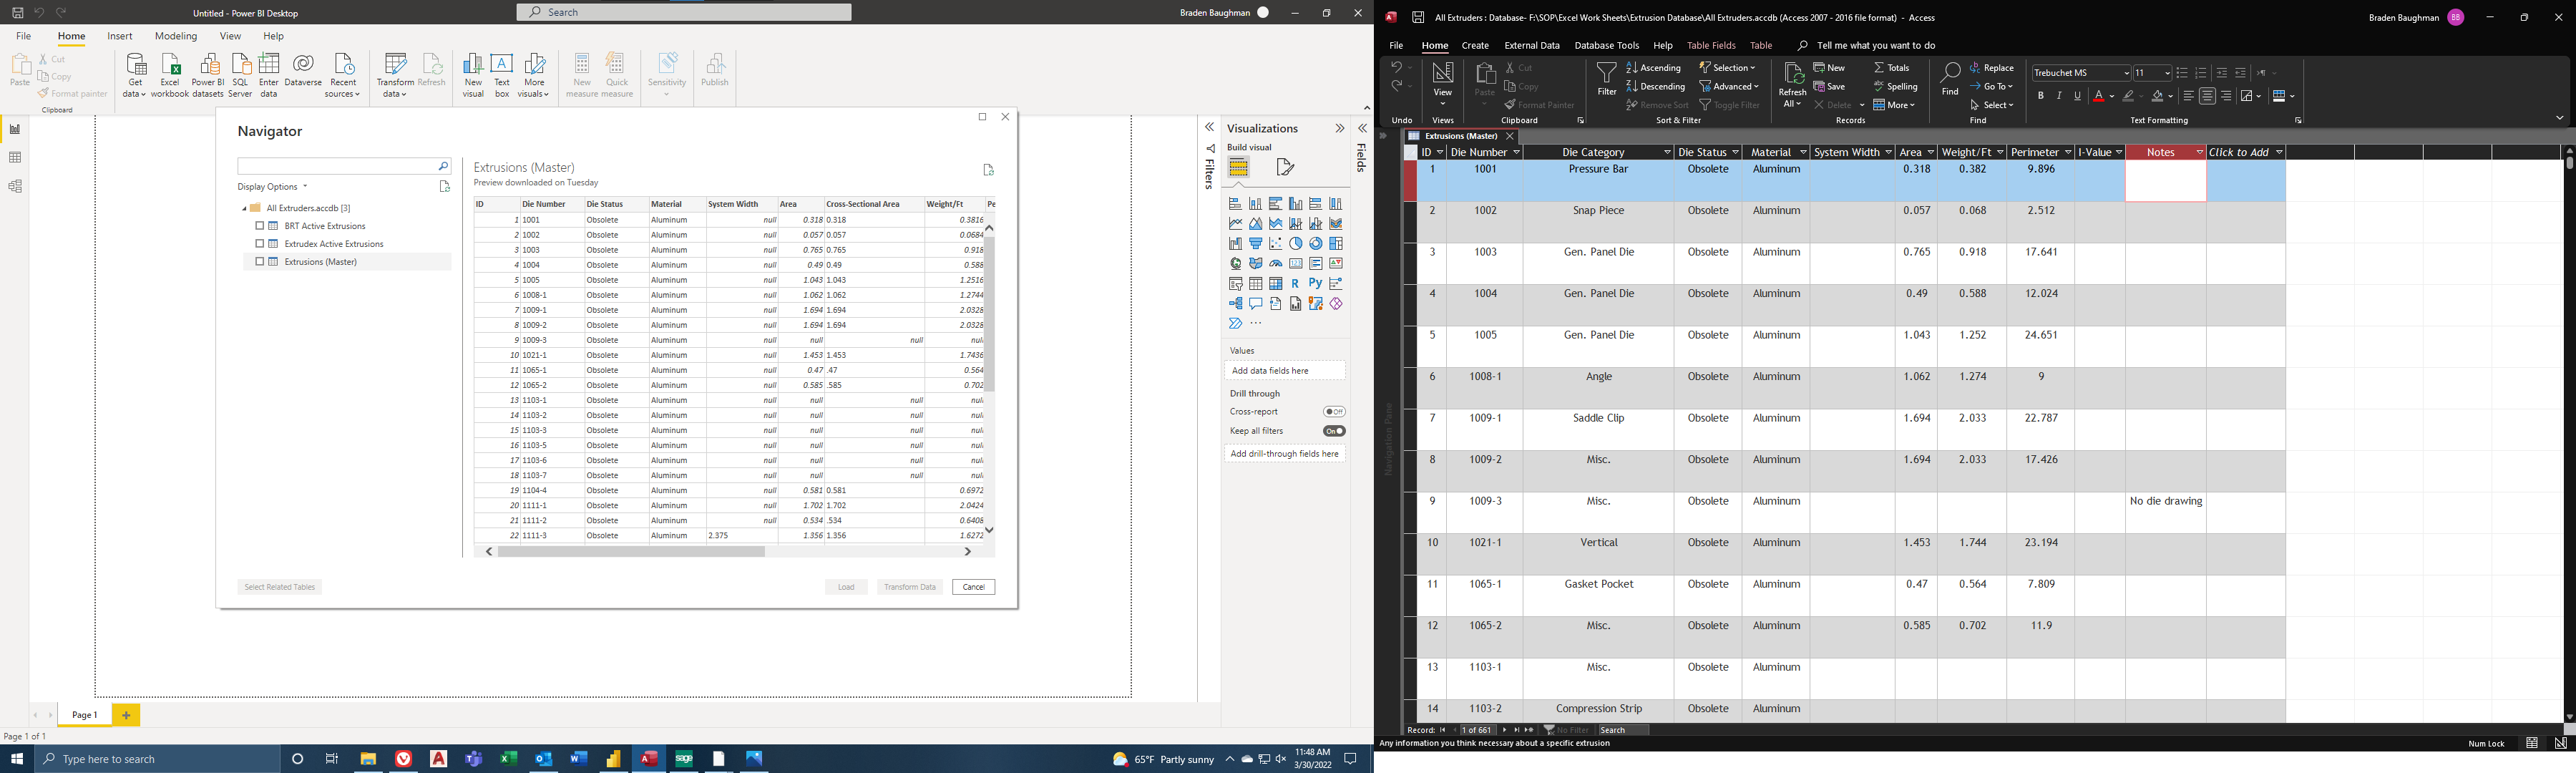Open SQL Server data source

pyautogui.click(x=240, y=76)
